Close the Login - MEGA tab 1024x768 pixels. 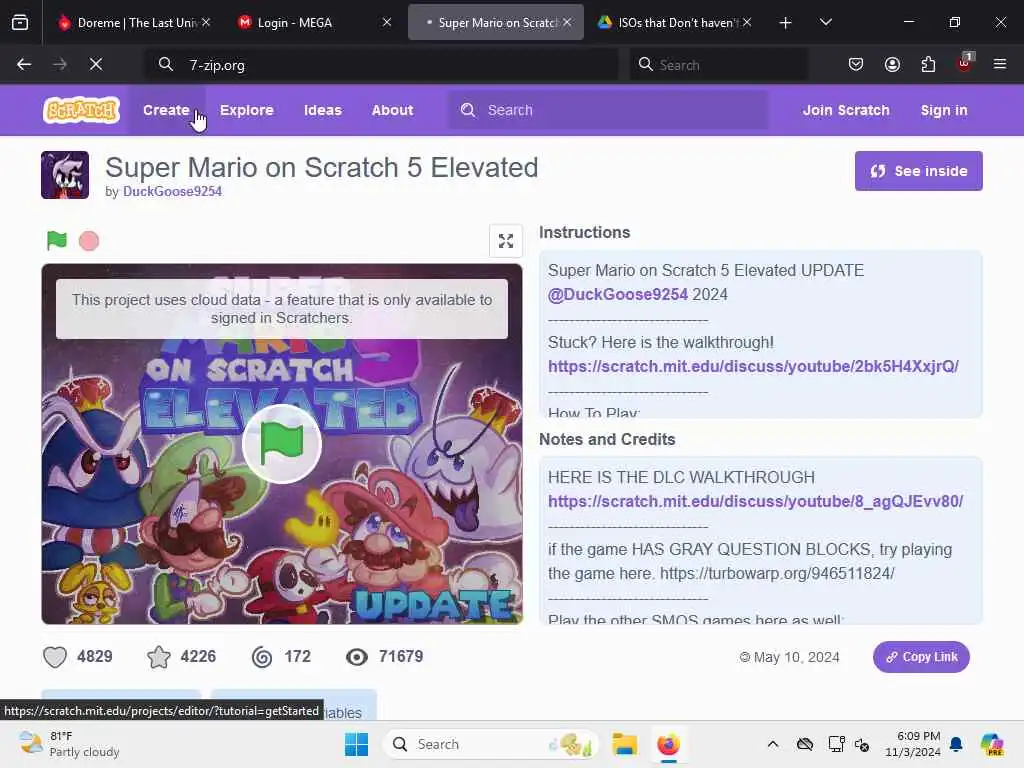387,22
